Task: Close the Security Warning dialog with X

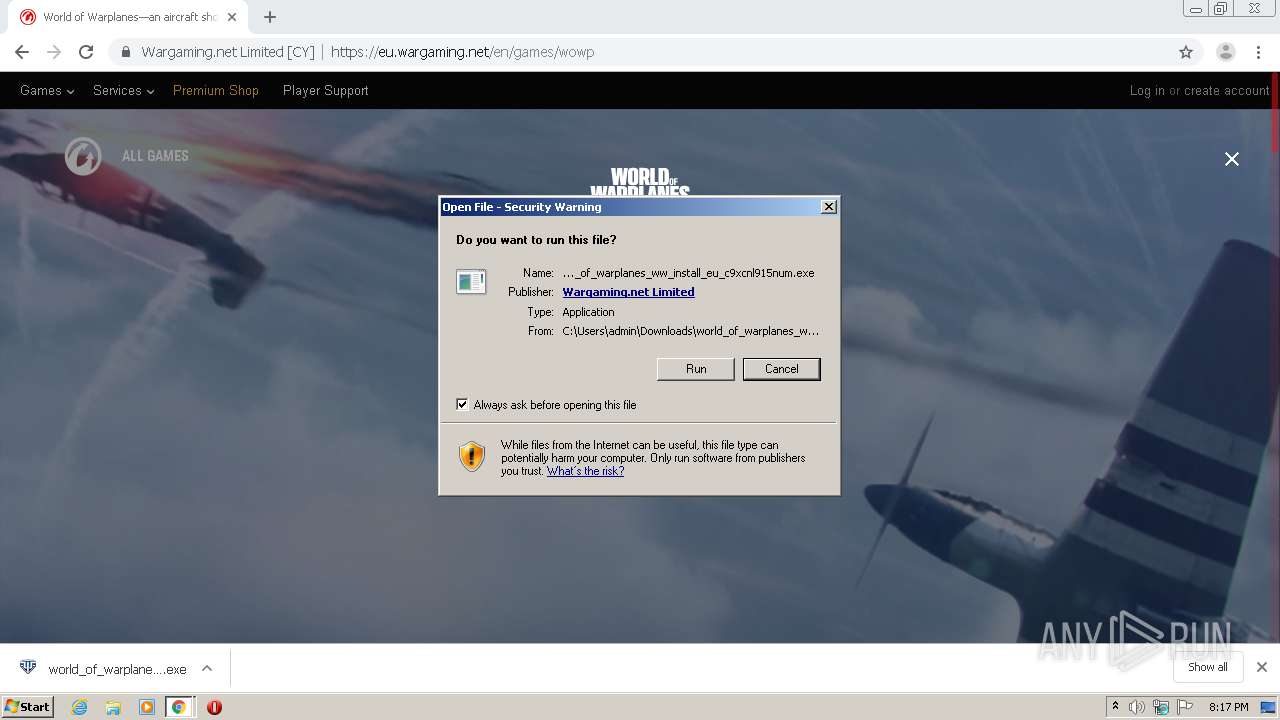Action: [x=828, y=206]
